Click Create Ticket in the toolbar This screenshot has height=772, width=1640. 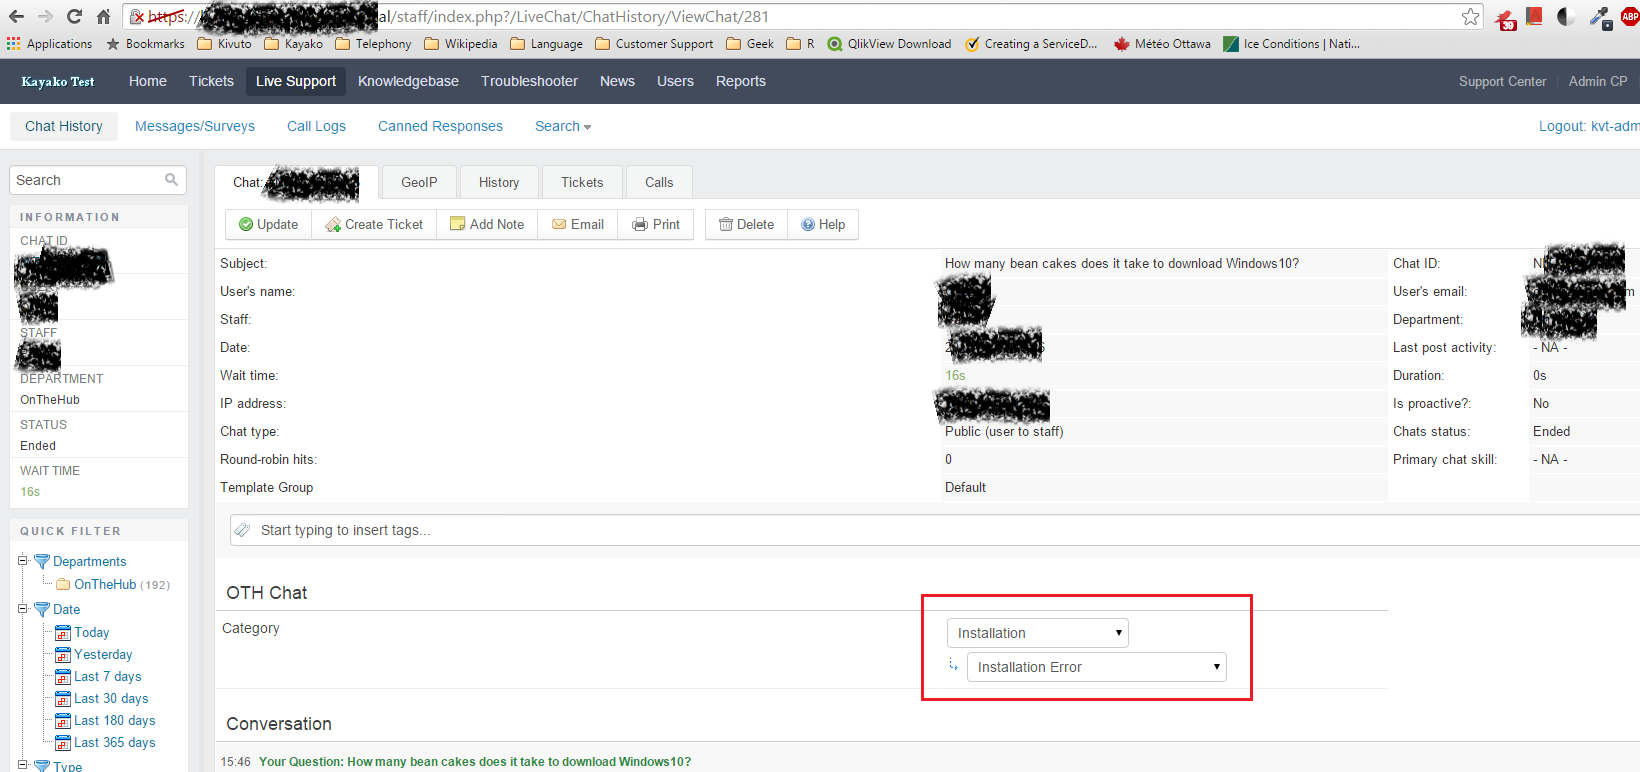(x=374, y=224)
